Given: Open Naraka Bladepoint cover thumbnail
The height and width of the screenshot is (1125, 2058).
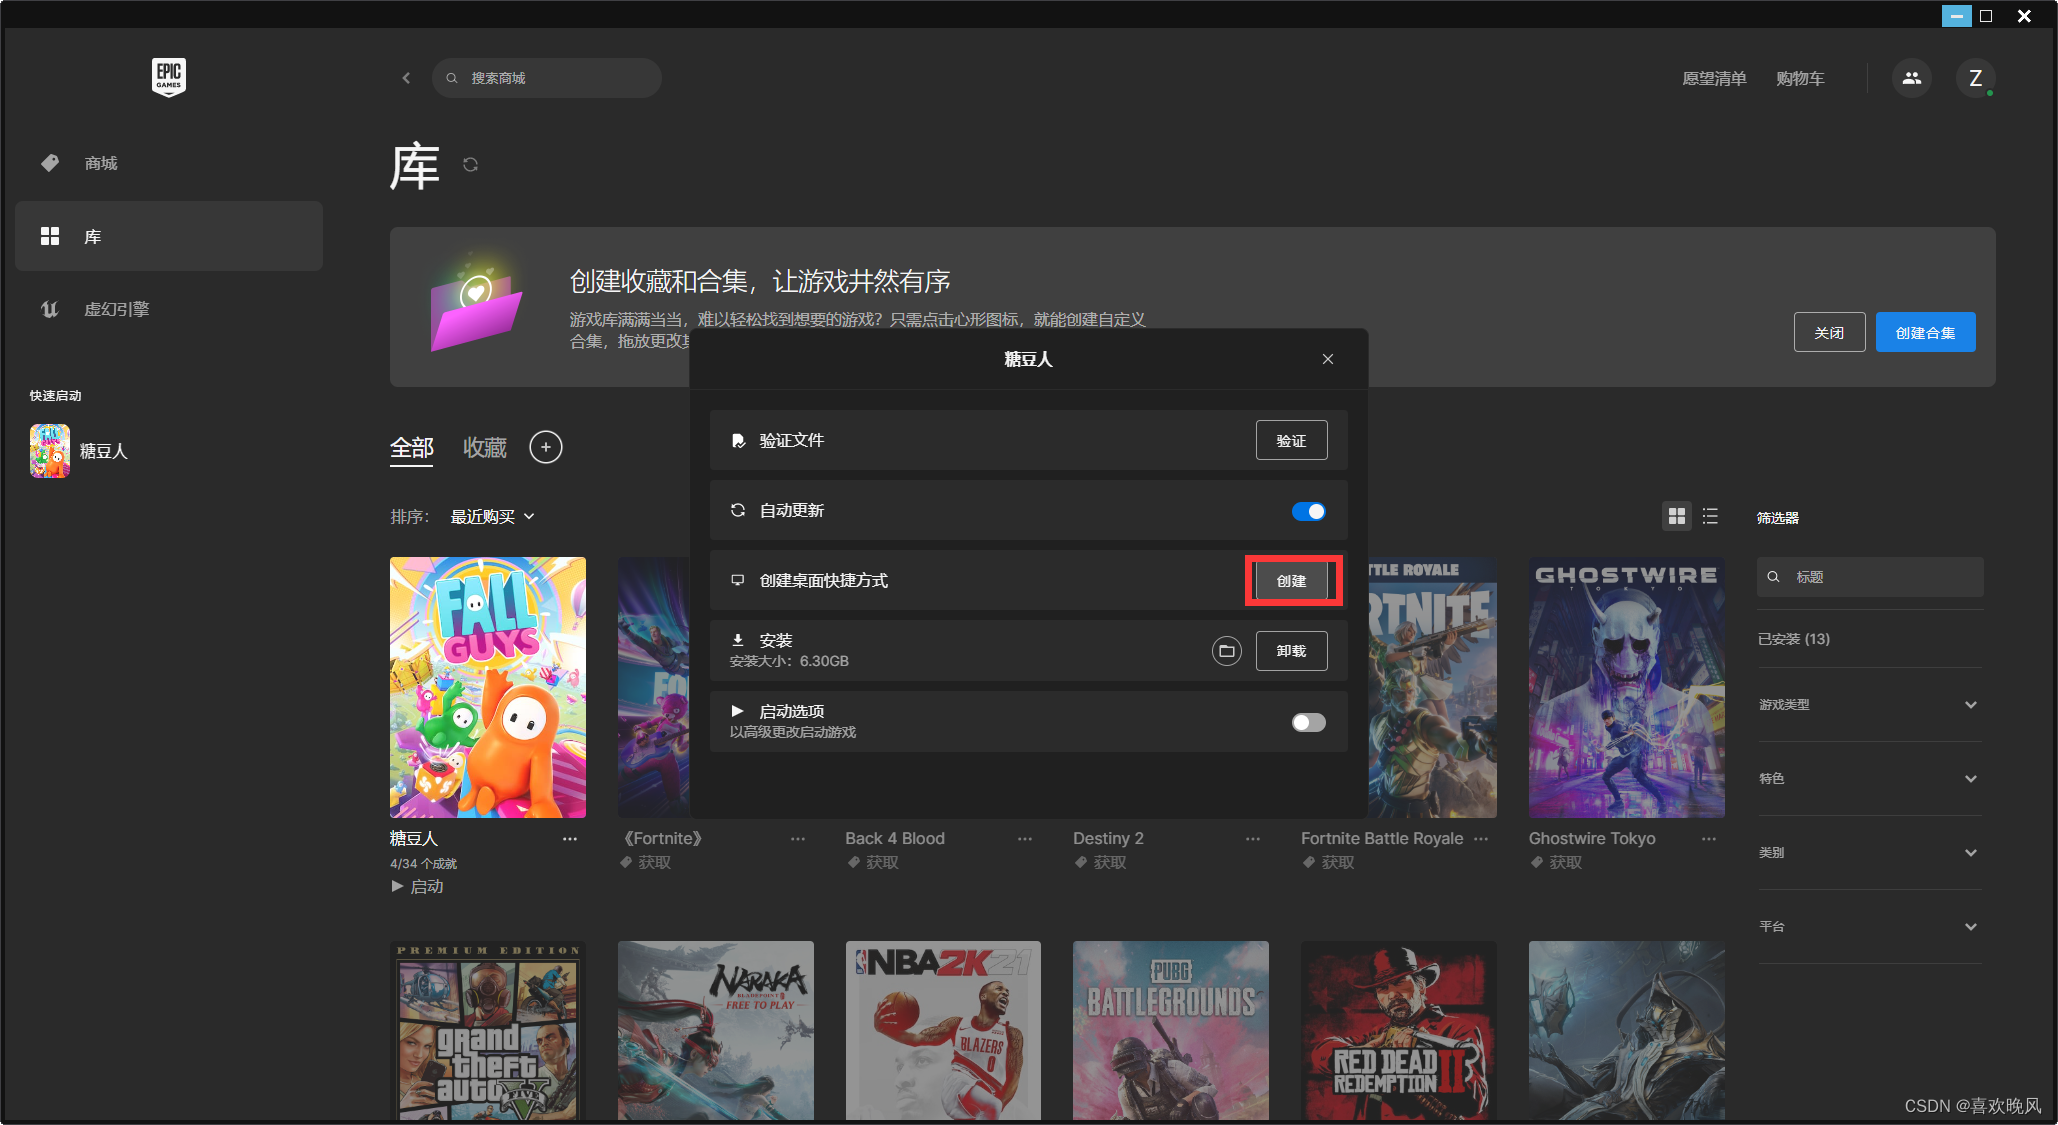Looking at the screenshot, I should (x=716, y=1030).
